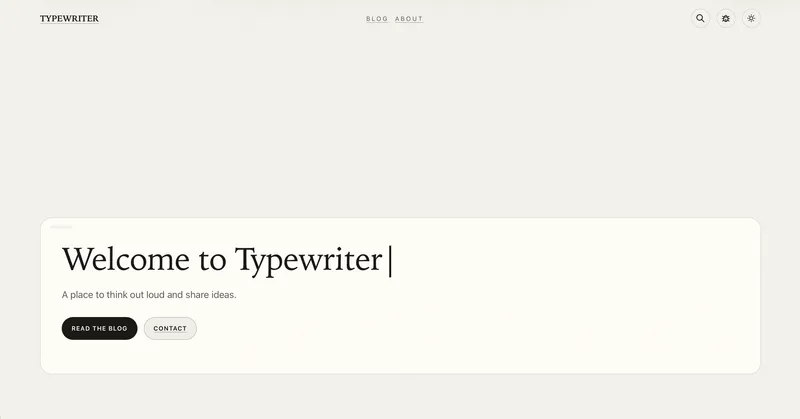800x419 pixels.
Task: Go home via the TYPEWRITER logo
Action: pos(69,19)
